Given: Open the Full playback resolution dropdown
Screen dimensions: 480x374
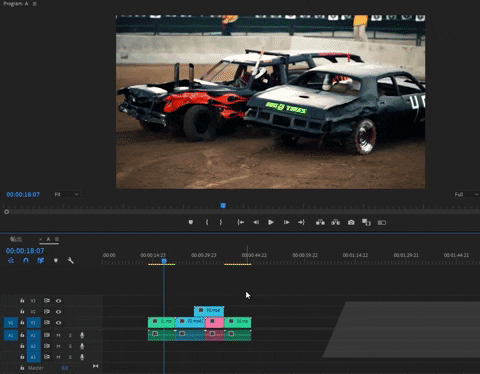Looking at the screenshot, I should (466, 194).
